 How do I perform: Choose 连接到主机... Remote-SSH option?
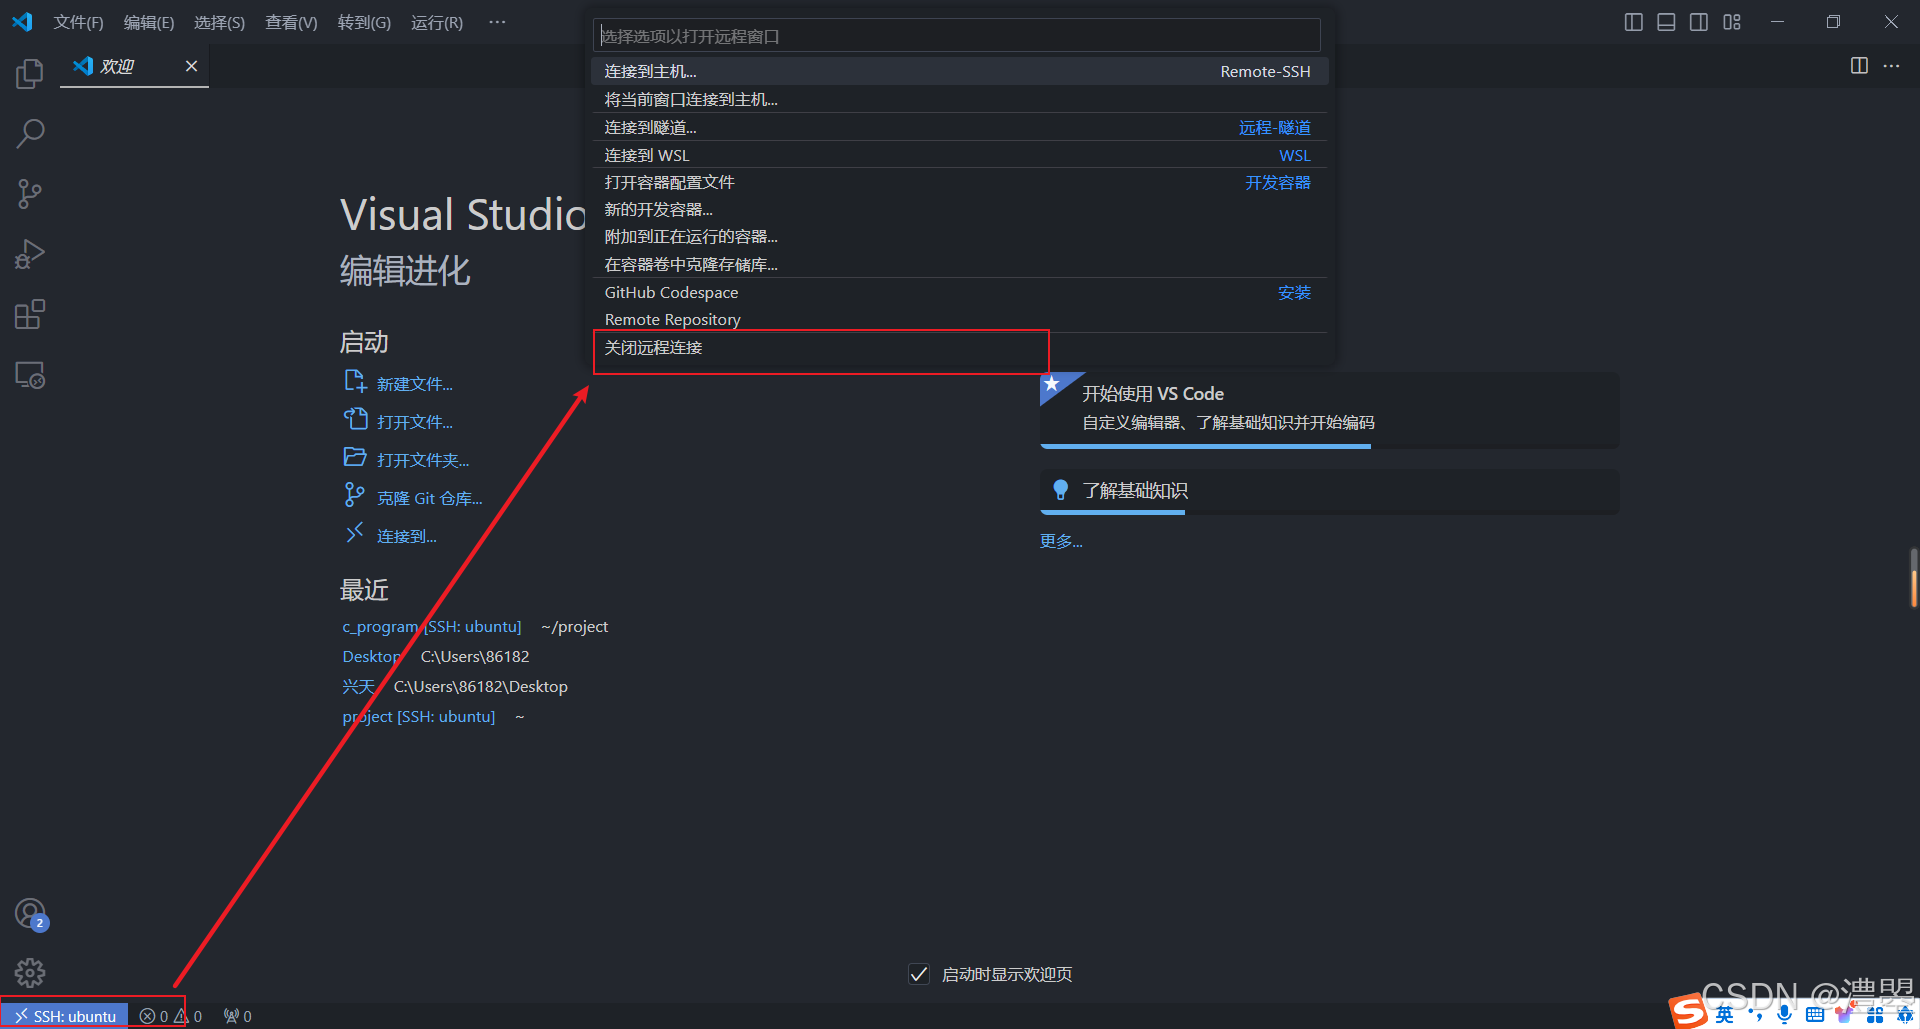pyautogui.click(x=959, y=71)
